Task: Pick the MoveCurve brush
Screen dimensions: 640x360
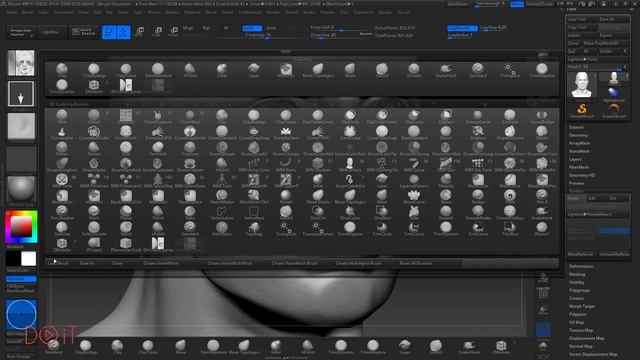Action: tap(414, 196)
